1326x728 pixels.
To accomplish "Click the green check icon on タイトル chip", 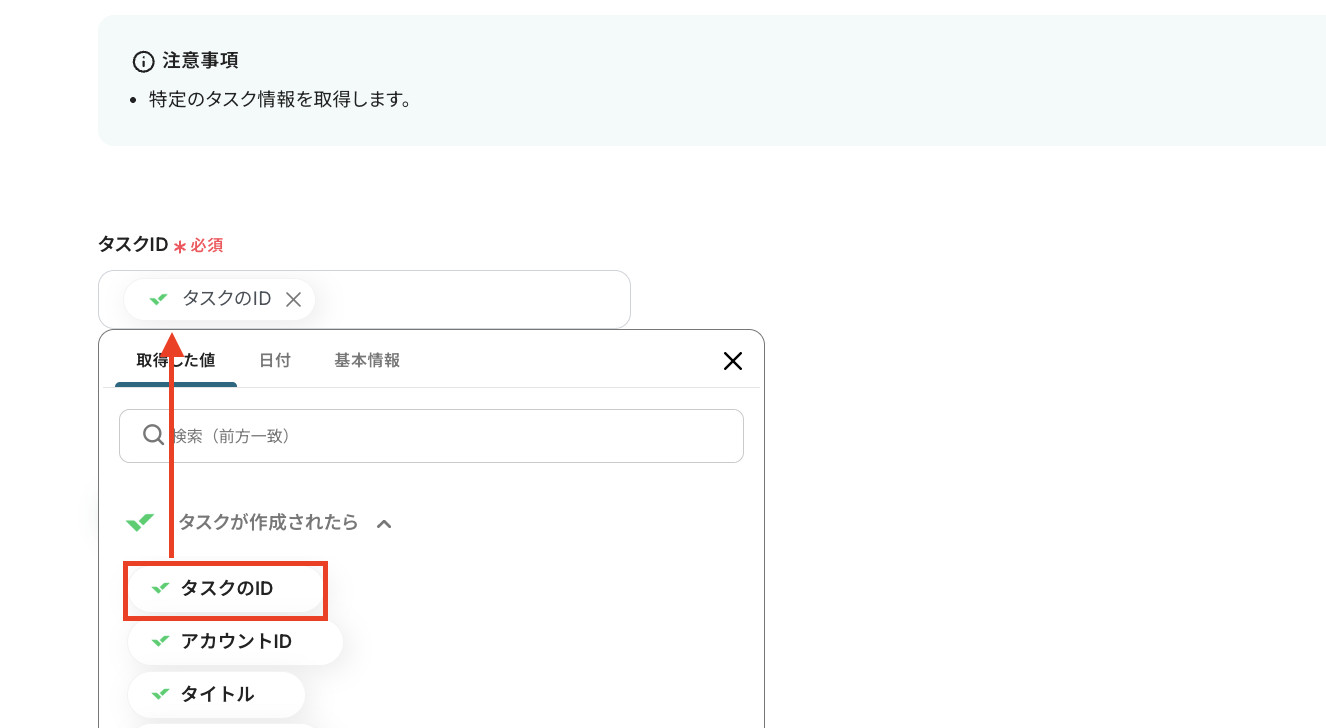I will 160,694.
